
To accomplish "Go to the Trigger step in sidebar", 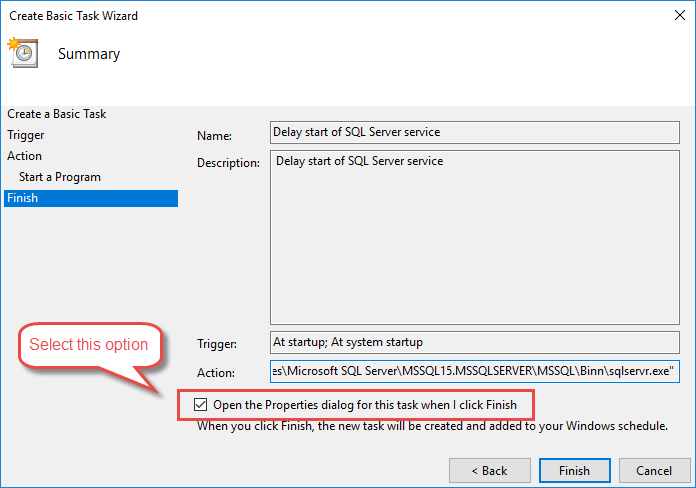I will [26, 135].
